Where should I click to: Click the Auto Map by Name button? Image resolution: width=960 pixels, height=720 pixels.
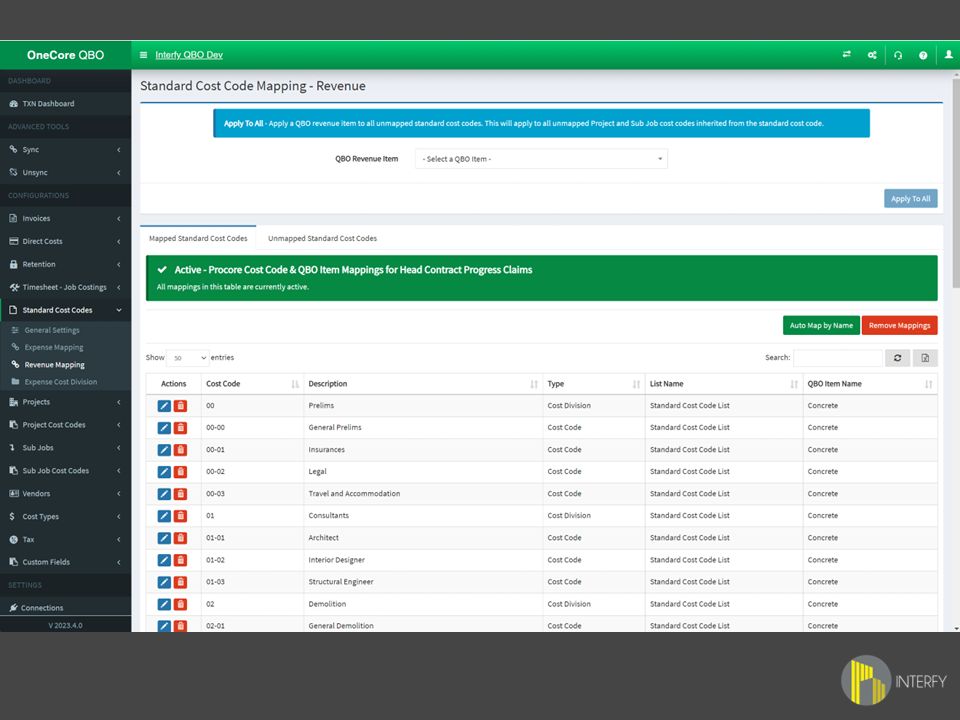(x=821, y=325)
